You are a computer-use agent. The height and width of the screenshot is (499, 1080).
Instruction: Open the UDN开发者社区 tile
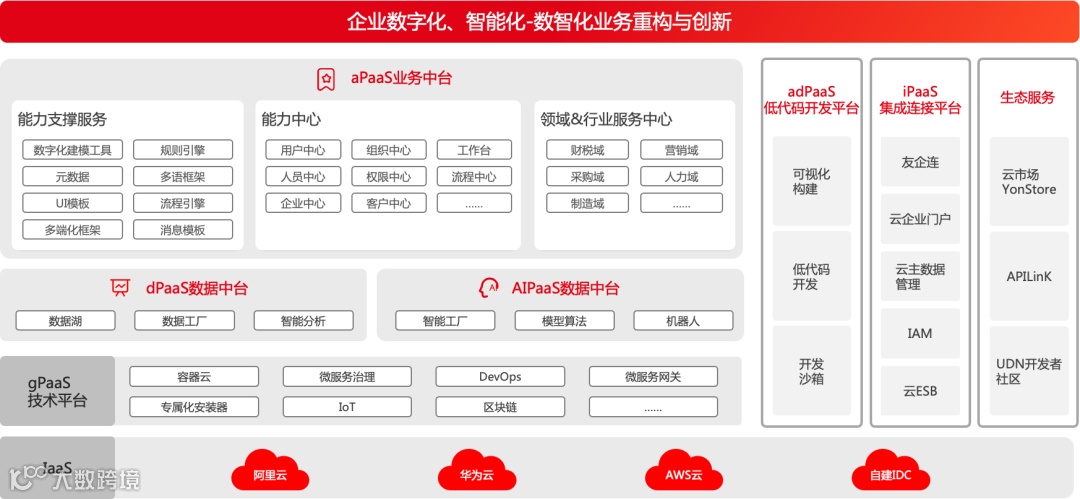coord(1029,371)
